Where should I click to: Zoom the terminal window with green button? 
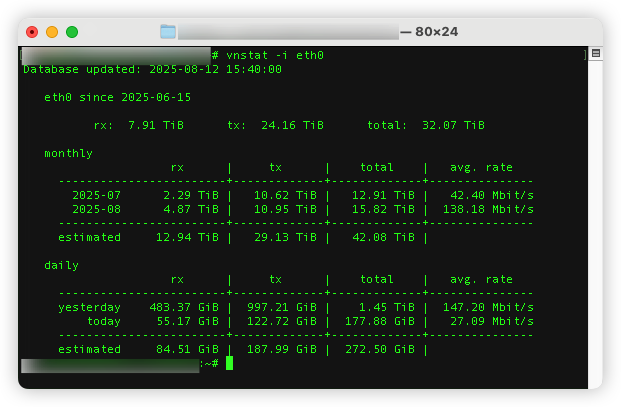tap(72, 32)
